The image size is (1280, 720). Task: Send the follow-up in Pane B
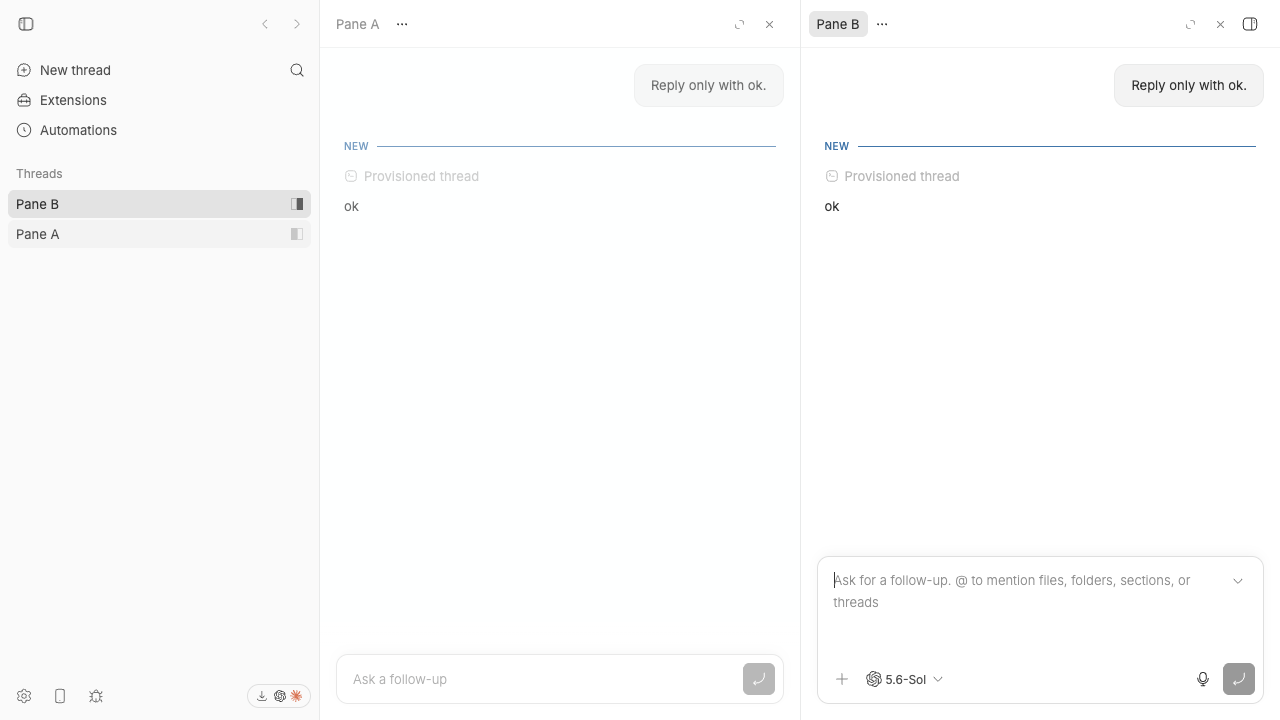[1239, 679]
